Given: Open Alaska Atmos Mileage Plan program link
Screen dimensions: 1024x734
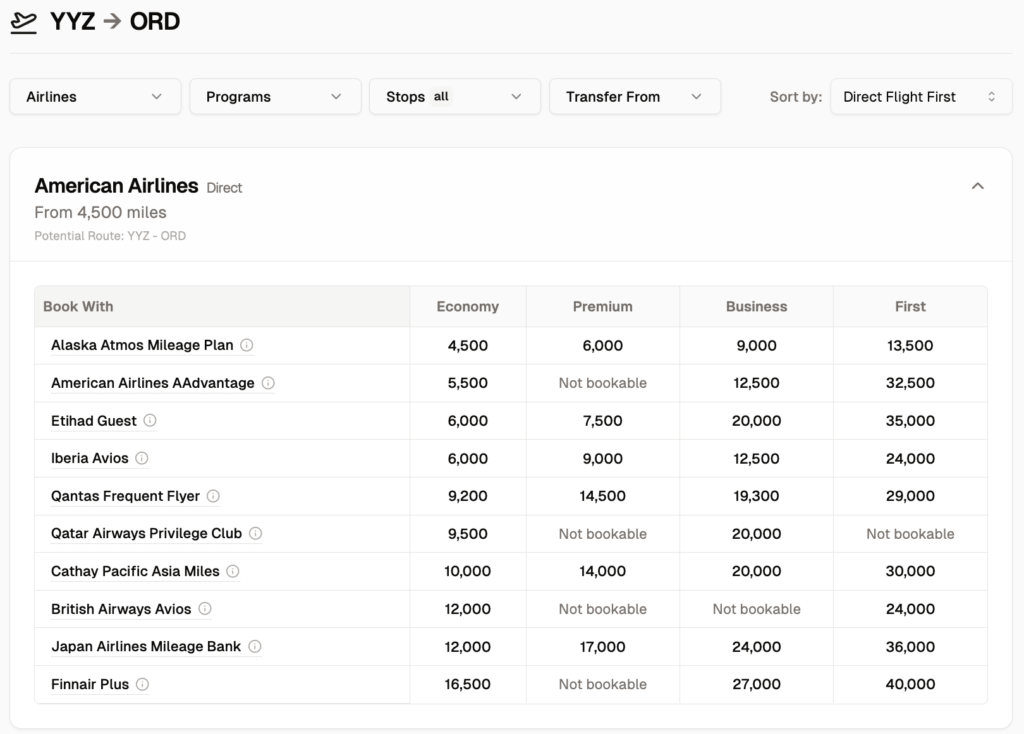Looking at the screenshot, I should [x=142, y=345].
